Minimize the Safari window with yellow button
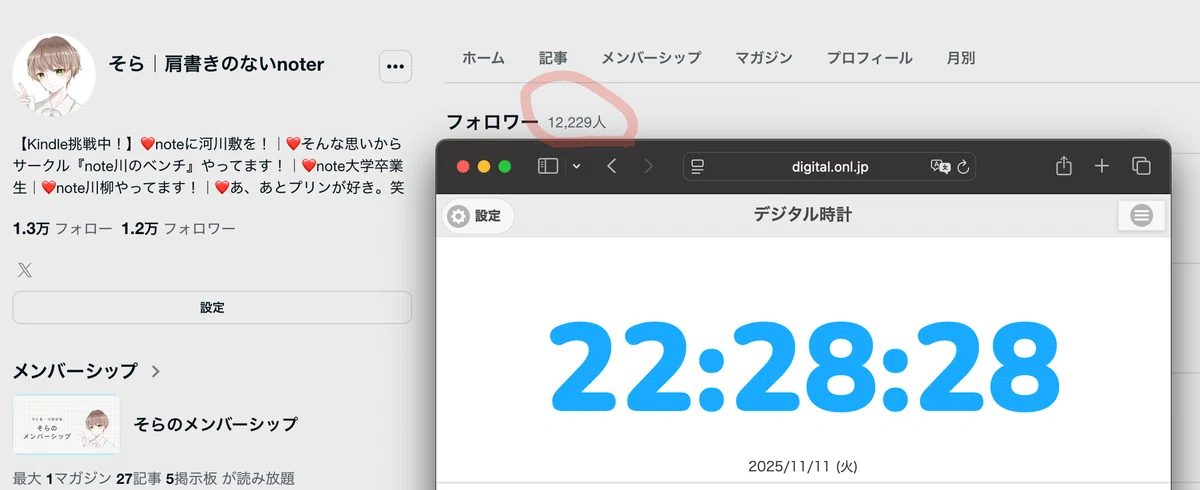This screenshot has width=1200, height=490. (484, 166)
